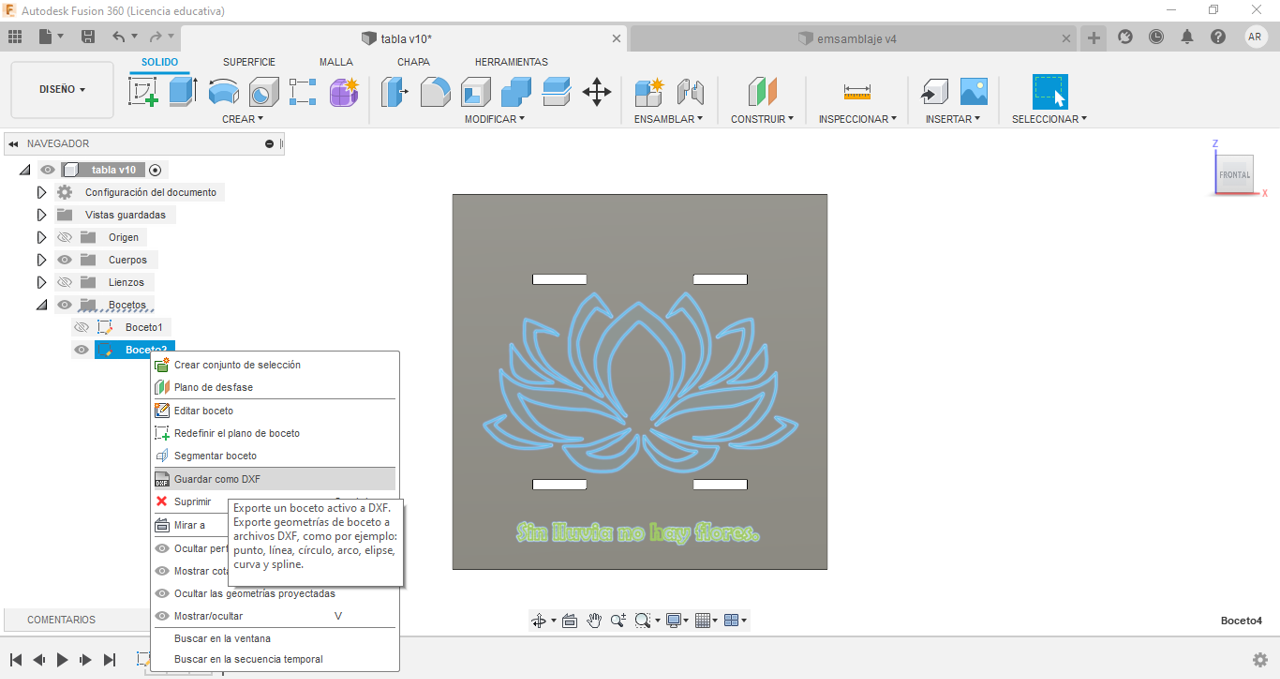Select the Move/Copy arrows tool
1280x679 pixels.
597,92
